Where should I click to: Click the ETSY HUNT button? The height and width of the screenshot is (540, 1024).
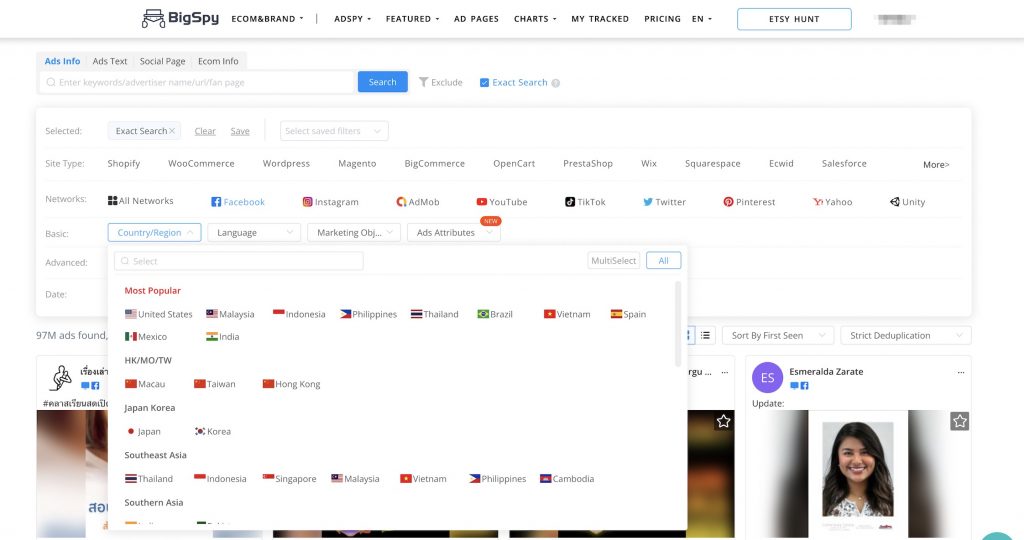[794, 19]
